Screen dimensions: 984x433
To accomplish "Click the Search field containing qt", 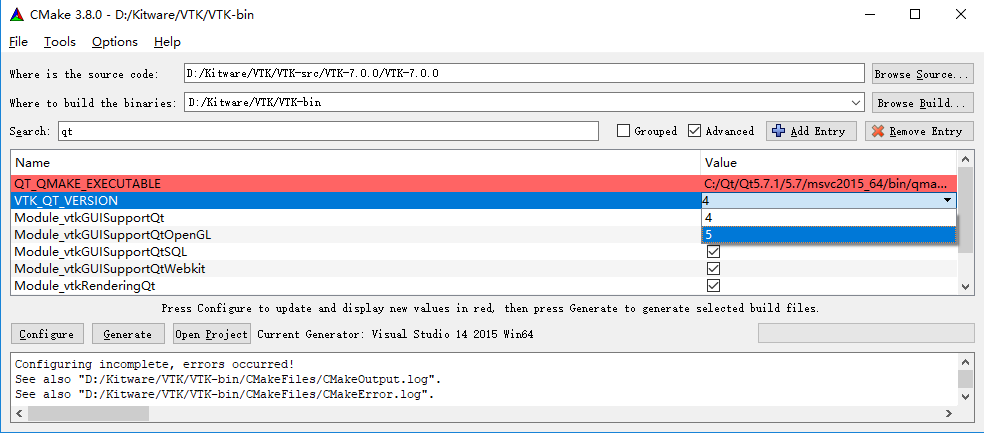I will click(x=328, y=131).
